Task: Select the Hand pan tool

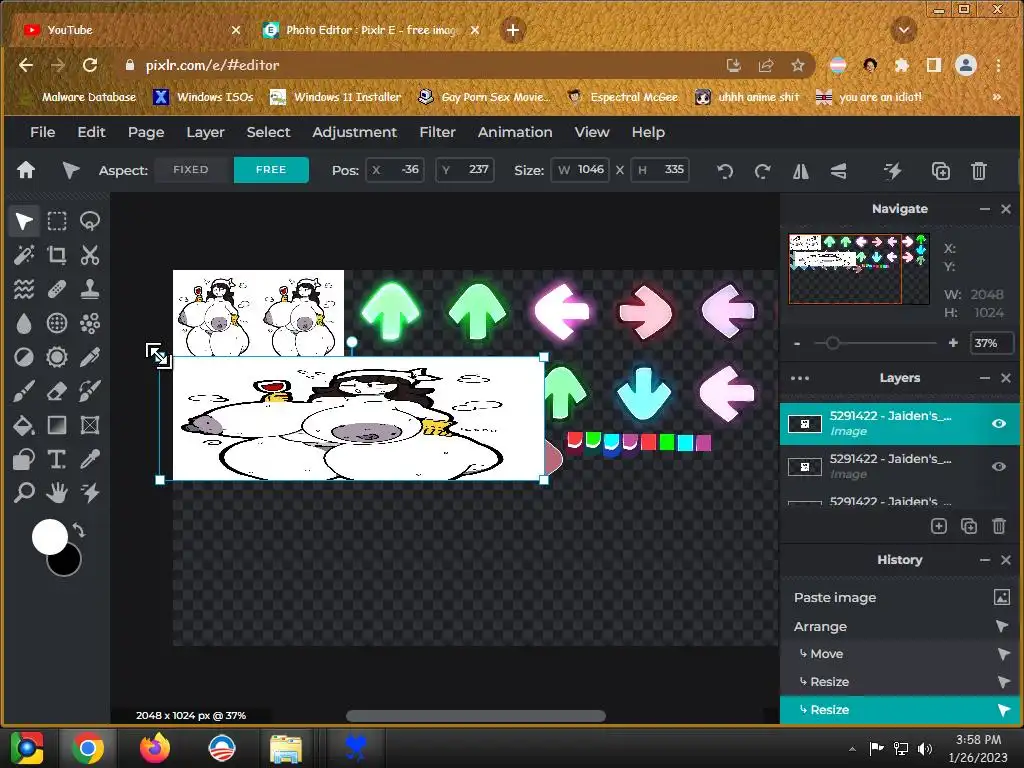Action: (57, 492)
